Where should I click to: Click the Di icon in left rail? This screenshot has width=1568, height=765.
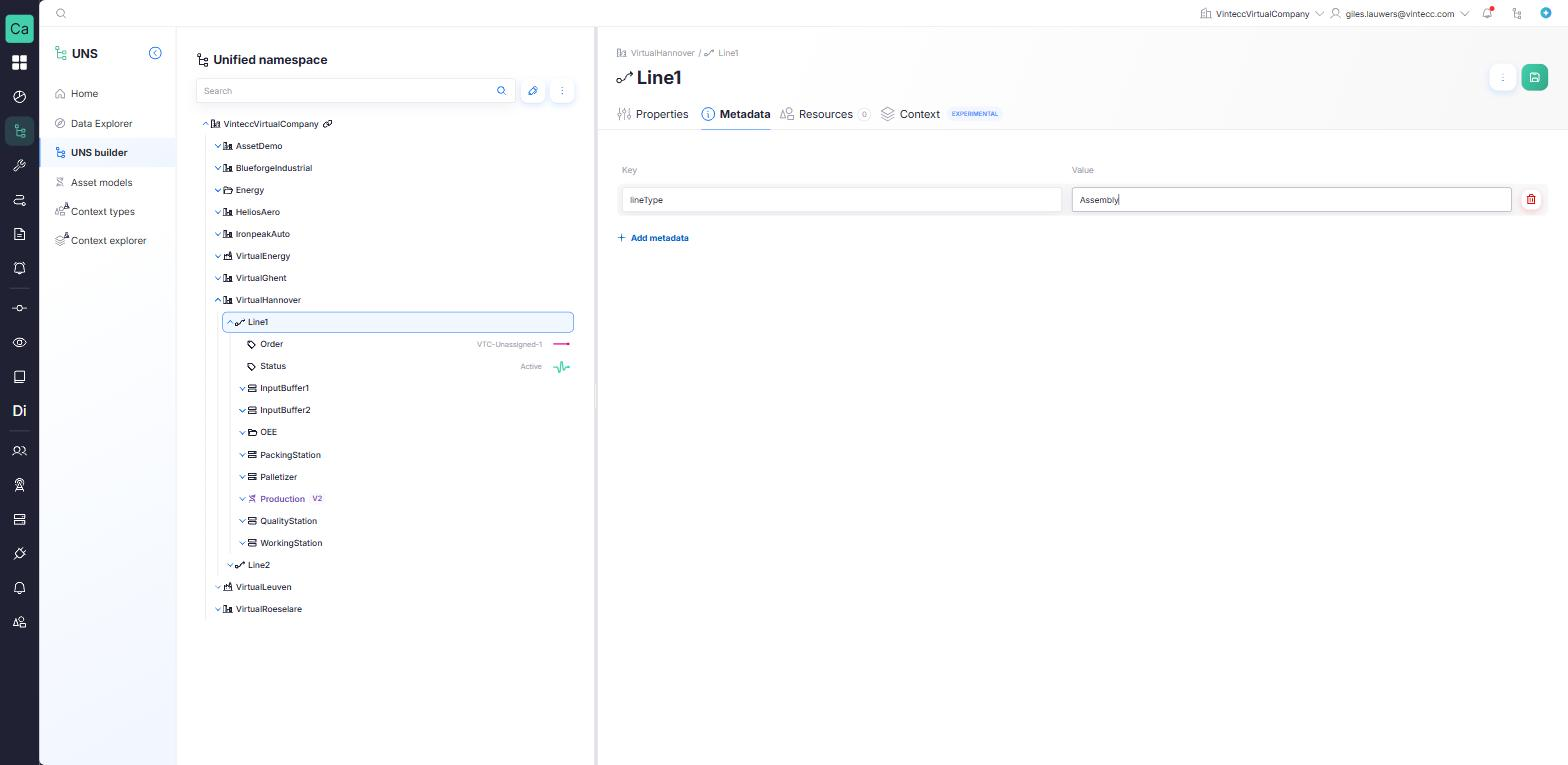pyautogui.click(x=19, y=411)
